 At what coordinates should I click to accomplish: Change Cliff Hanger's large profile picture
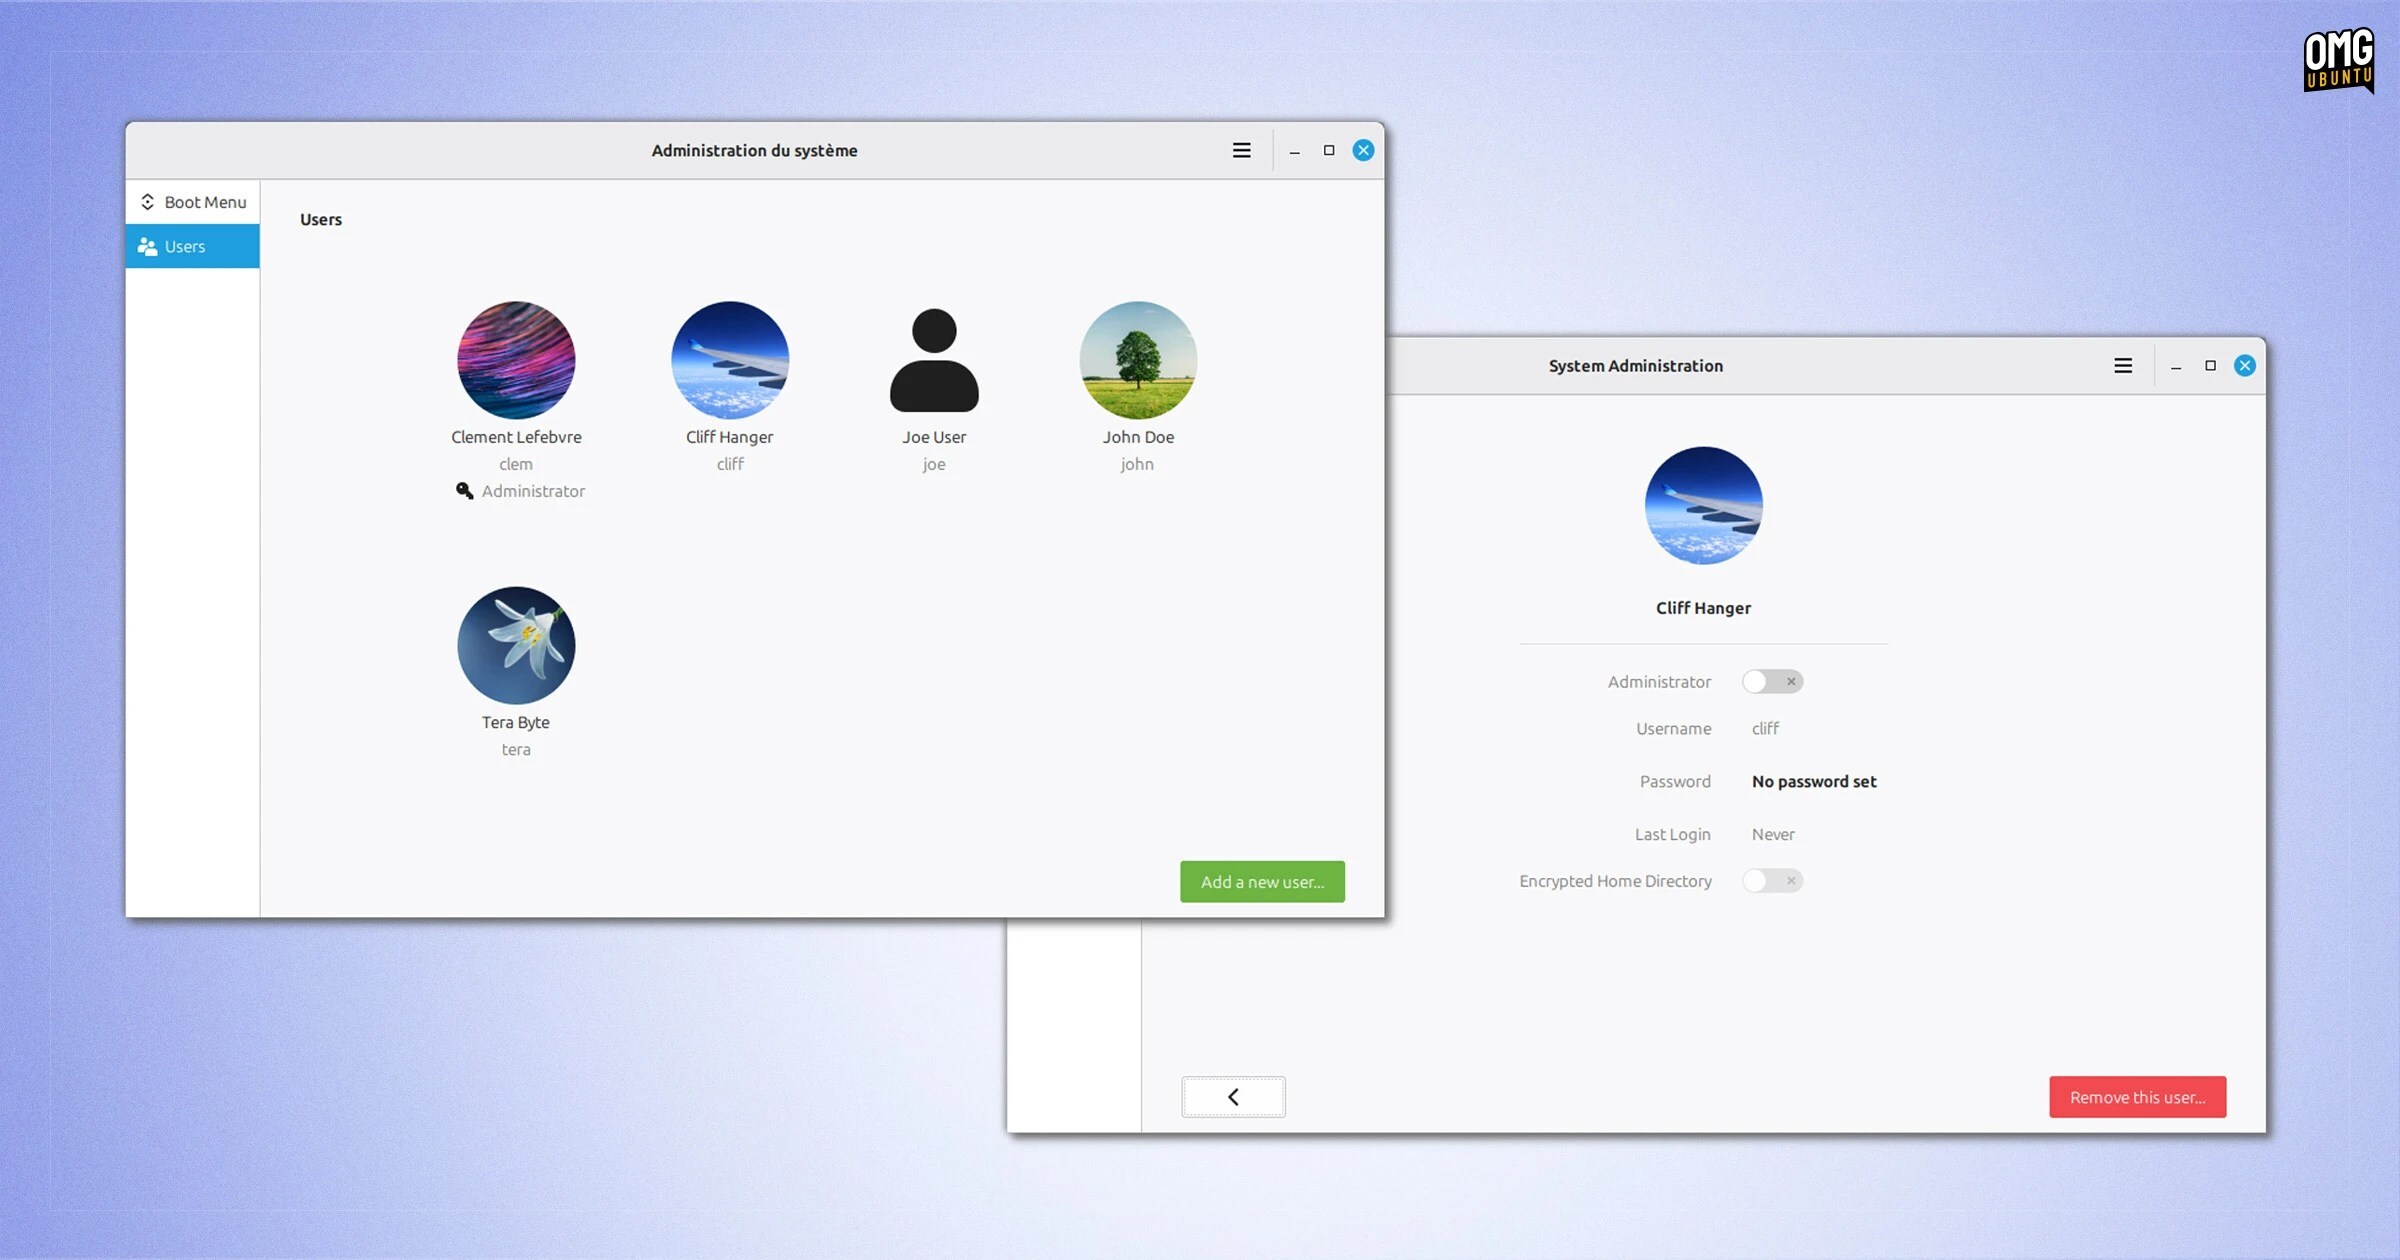[1703, 506]
